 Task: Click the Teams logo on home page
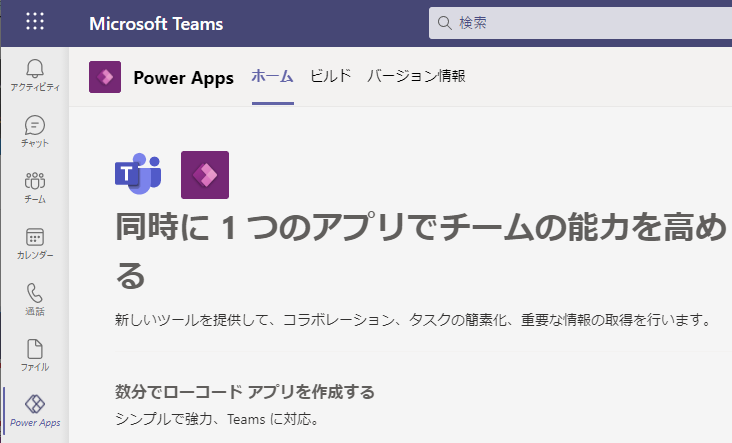[x=138, y=174]
